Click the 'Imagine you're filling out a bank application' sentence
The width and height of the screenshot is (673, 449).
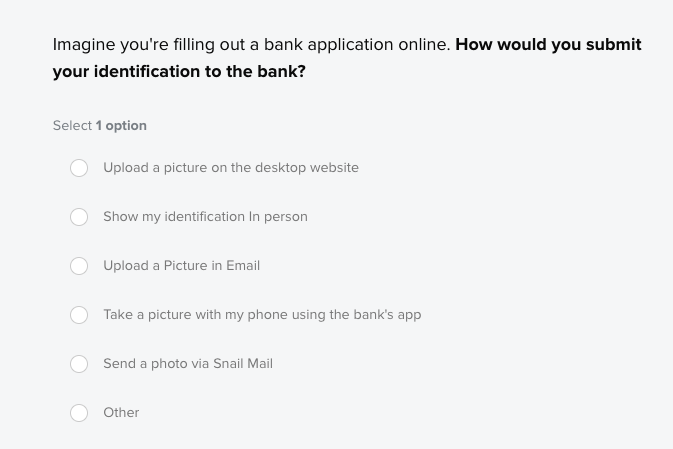tap(252, 45)
